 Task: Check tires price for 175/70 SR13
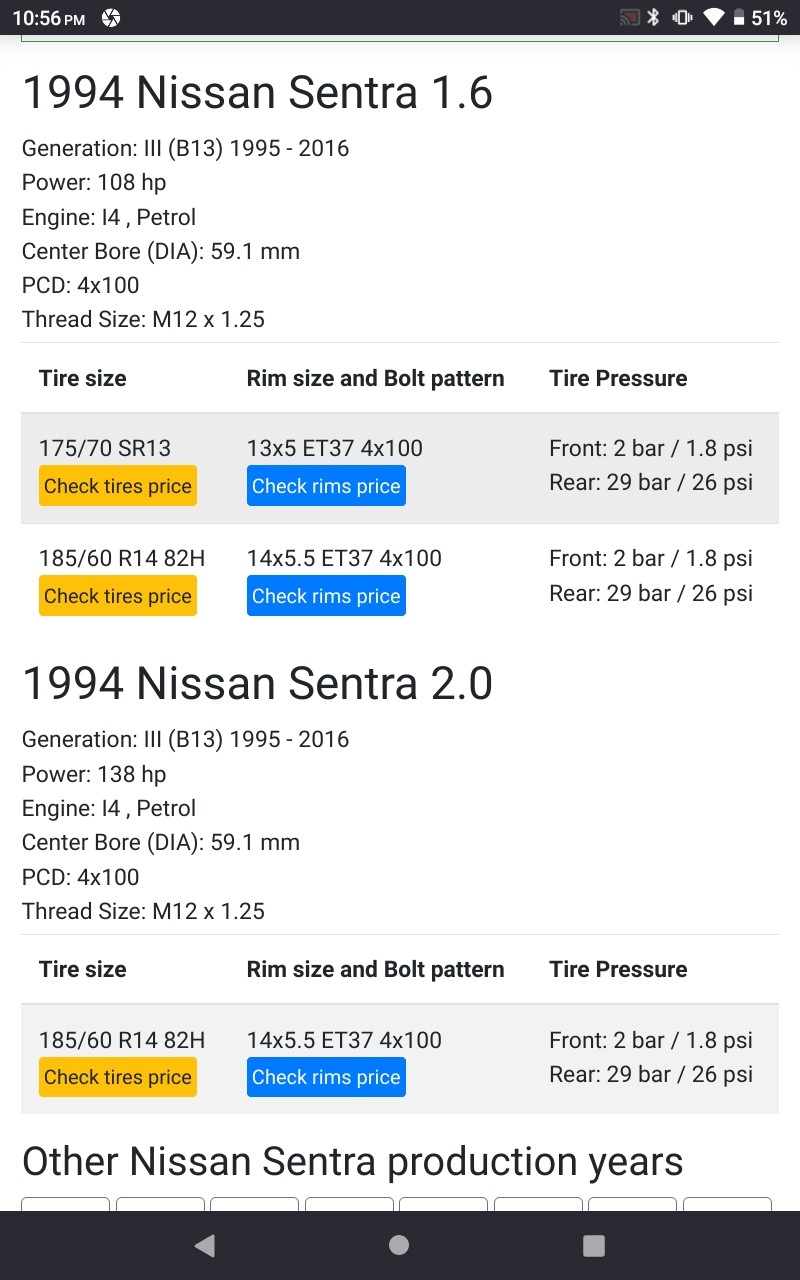pyautogui.click(x=118, y=486)
